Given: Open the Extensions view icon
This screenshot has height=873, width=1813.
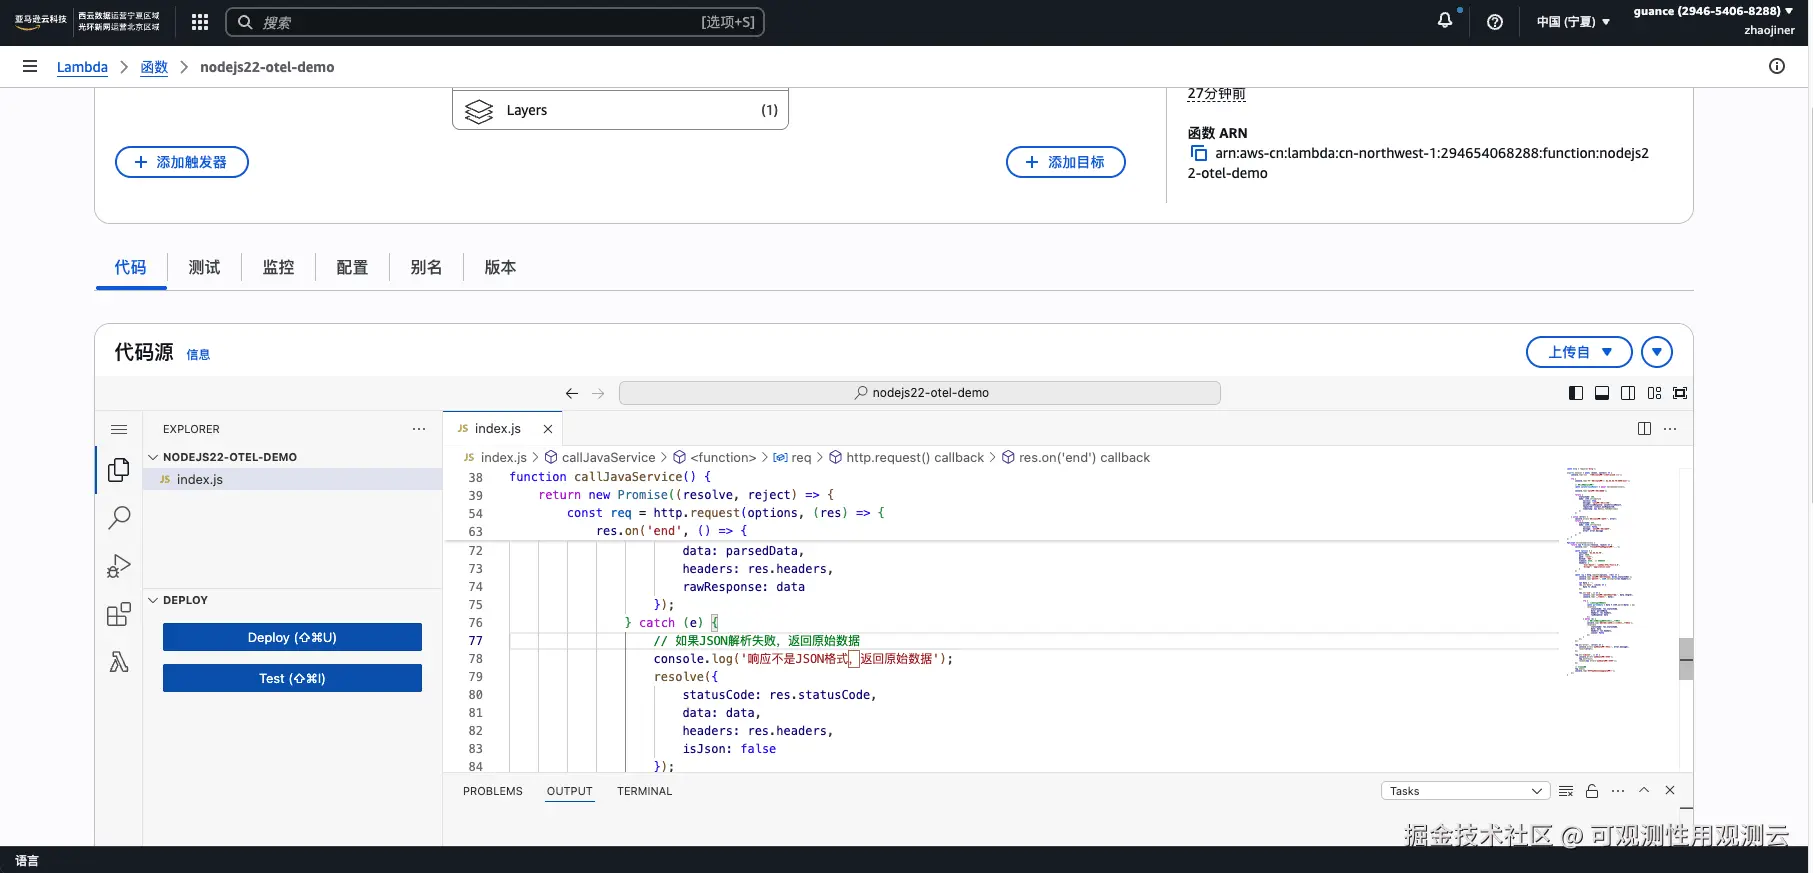Looking at the screenshot, I should click(x=119, y=614).
